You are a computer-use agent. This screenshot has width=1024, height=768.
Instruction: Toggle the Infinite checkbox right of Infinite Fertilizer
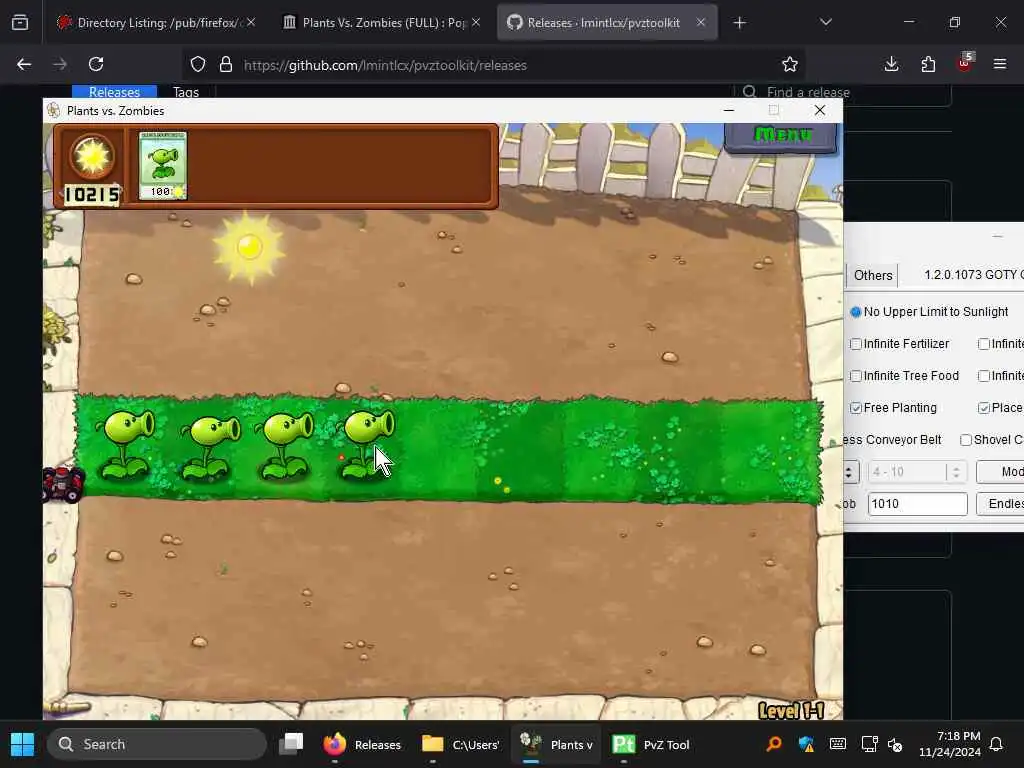(x=984, y=344)
